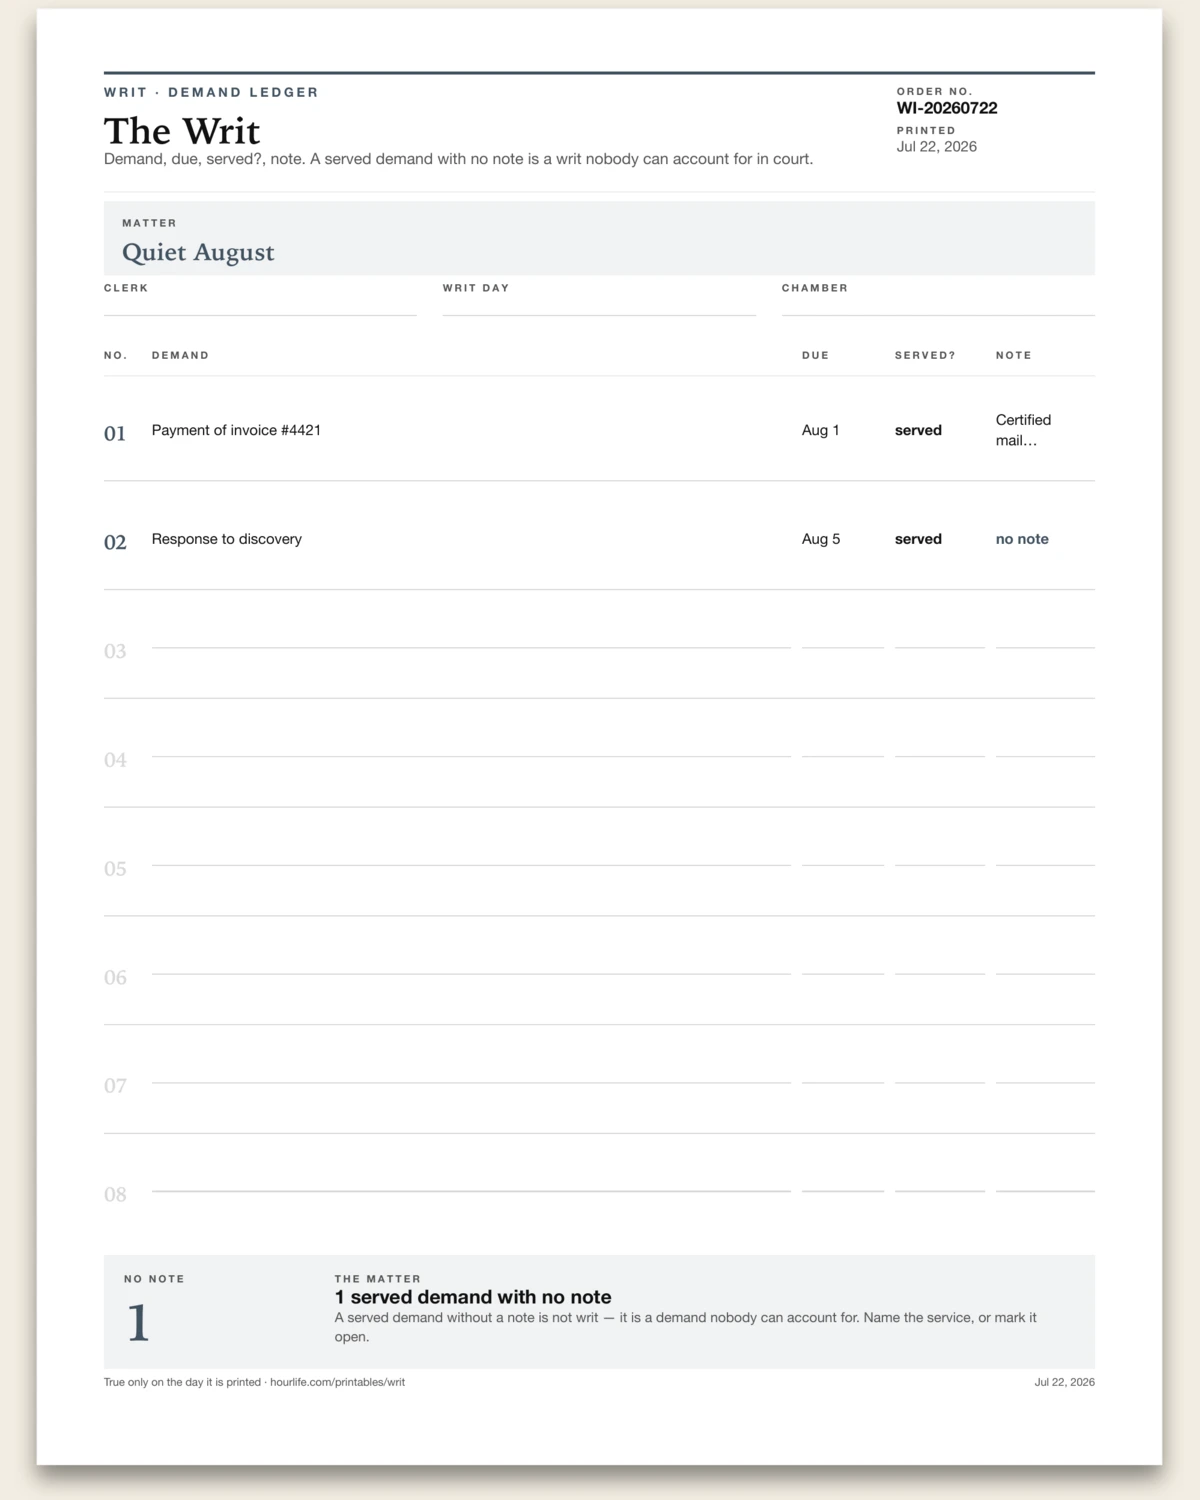Click the '1 served demand with no note' summary
The height and width of the screenshot is (1500, 1200).
[x=473, y=1297]
